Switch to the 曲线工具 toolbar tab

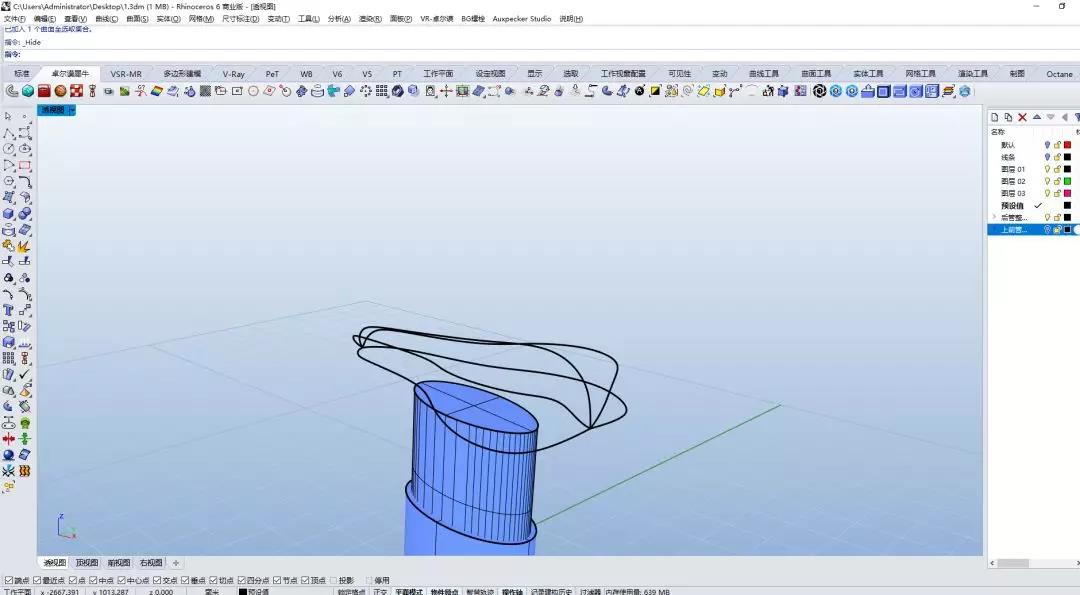point(764,74)
